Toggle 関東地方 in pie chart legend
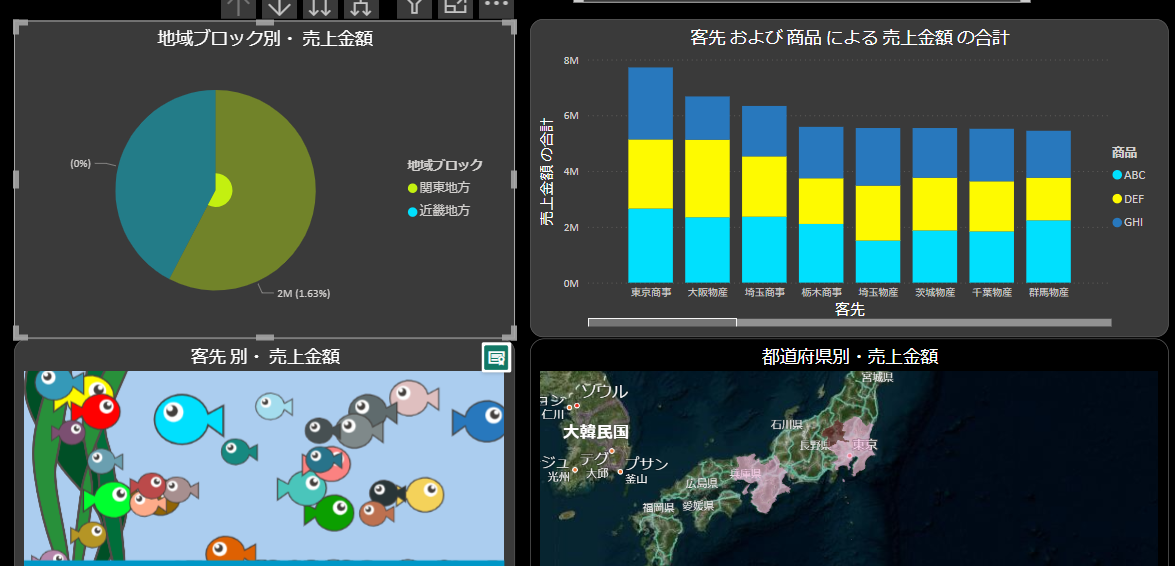This screenshot has width=1175, height=566. (444, 188)
